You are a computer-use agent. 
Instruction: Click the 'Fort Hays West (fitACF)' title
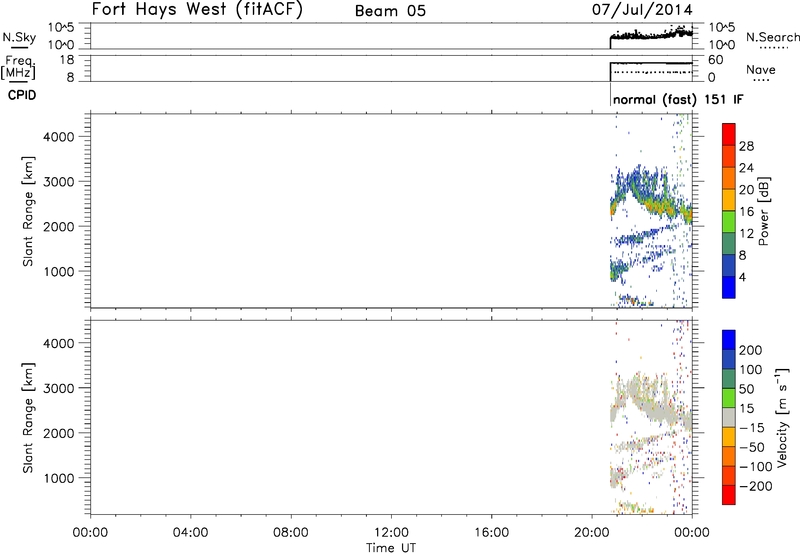point(197,10)
